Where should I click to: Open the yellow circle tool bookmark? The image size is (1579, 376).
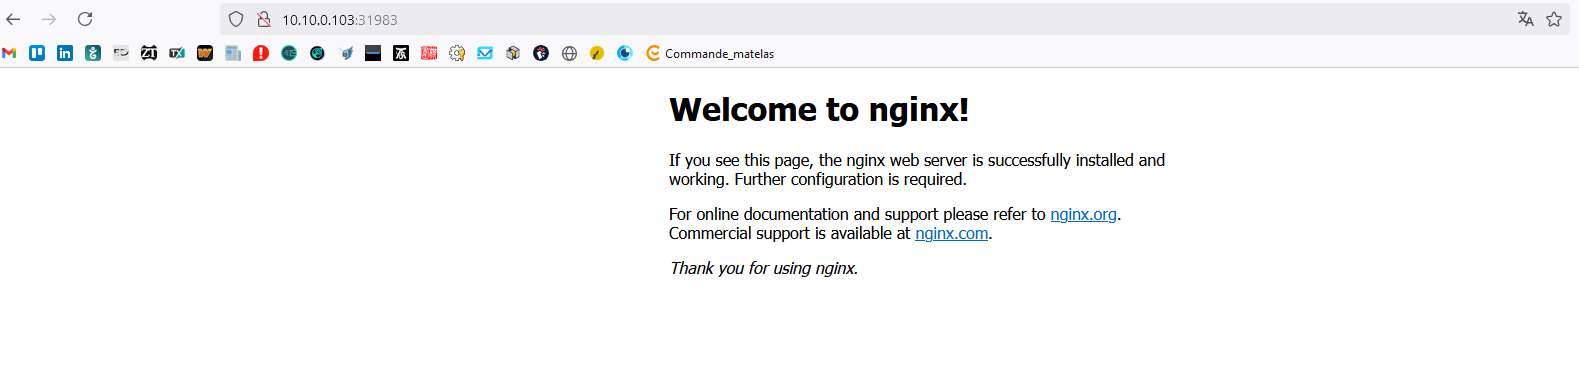(597, 53)
